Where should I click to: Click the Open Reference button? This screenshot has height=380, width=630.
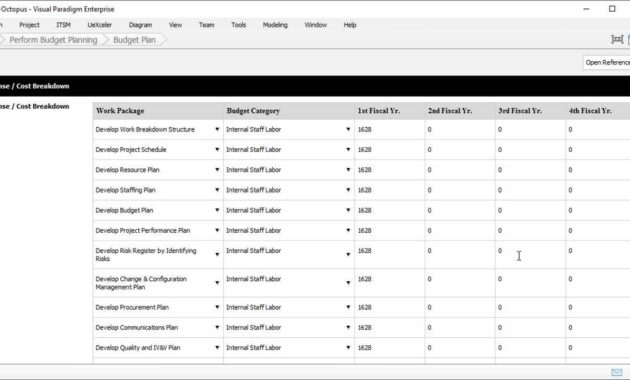coord(607,62)
